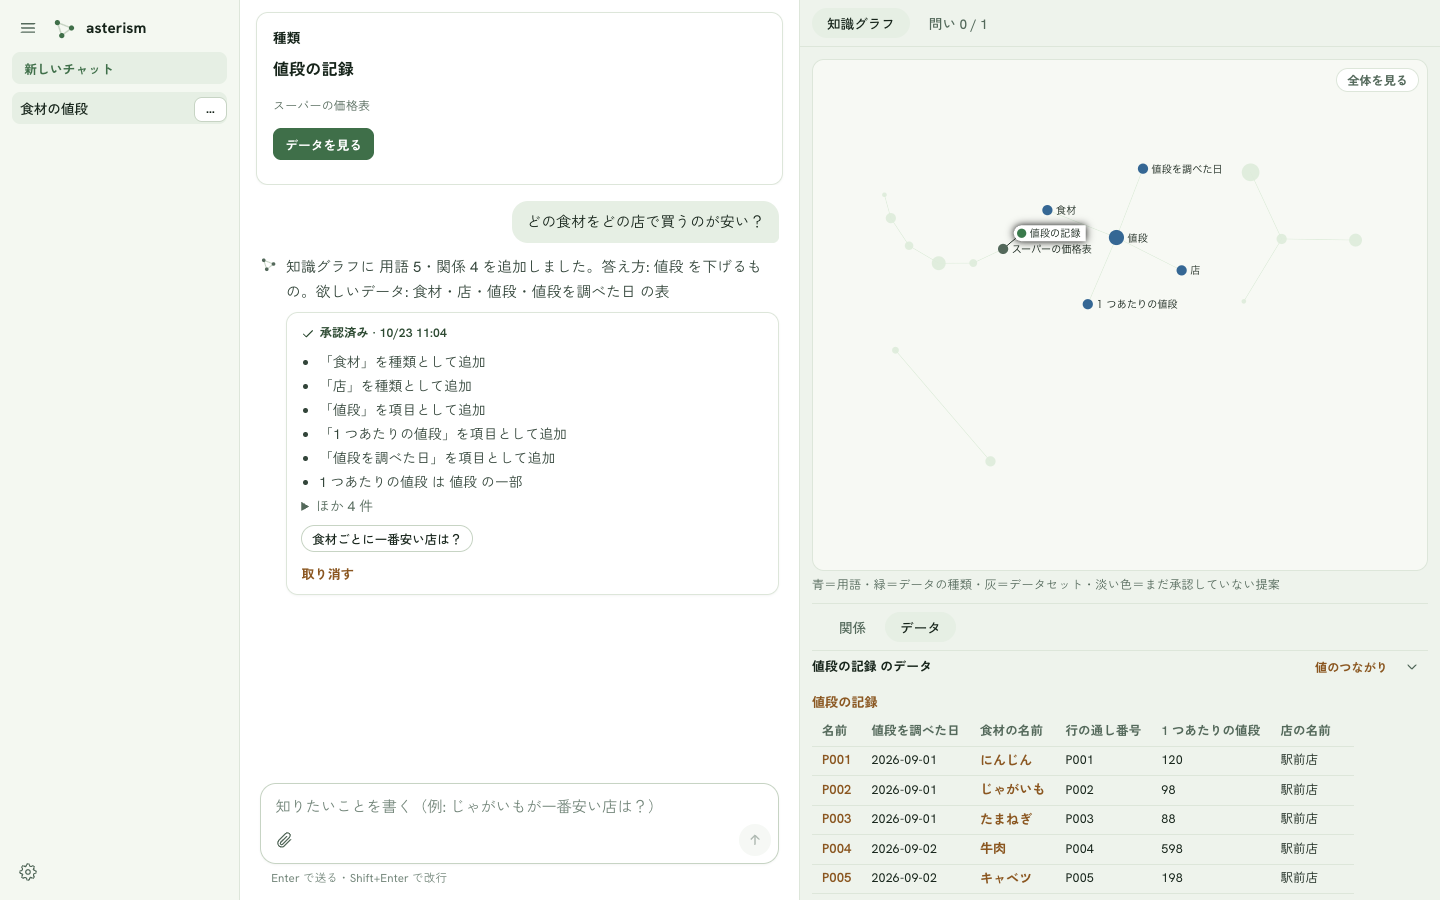Click suggestion 食材ごとに一番安い店は？
The width and height of the screenshot is (1440, 900).
pyautogui.click(x=387, y=539)
